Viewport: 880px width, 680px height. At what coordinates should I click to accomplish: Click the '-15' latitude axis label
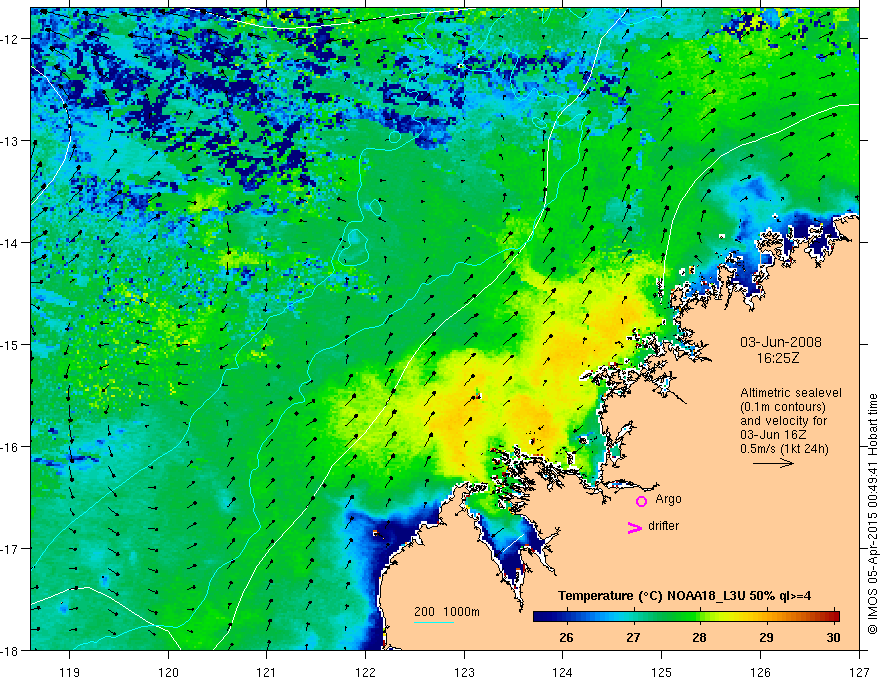(9, 345)
